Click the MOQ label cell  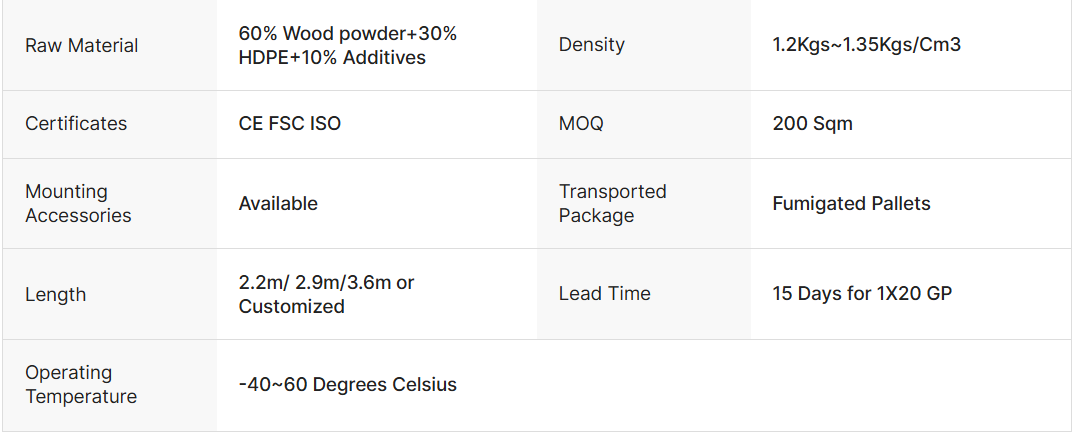pyautogui.click(x=581, y=124)
